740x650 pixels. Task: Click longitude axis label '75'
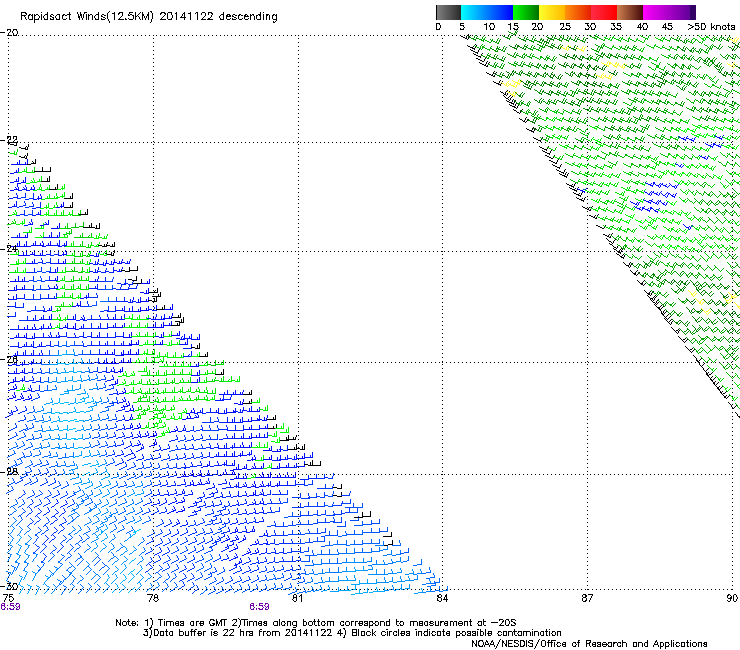pyautogui.click(x=8, y=598)
